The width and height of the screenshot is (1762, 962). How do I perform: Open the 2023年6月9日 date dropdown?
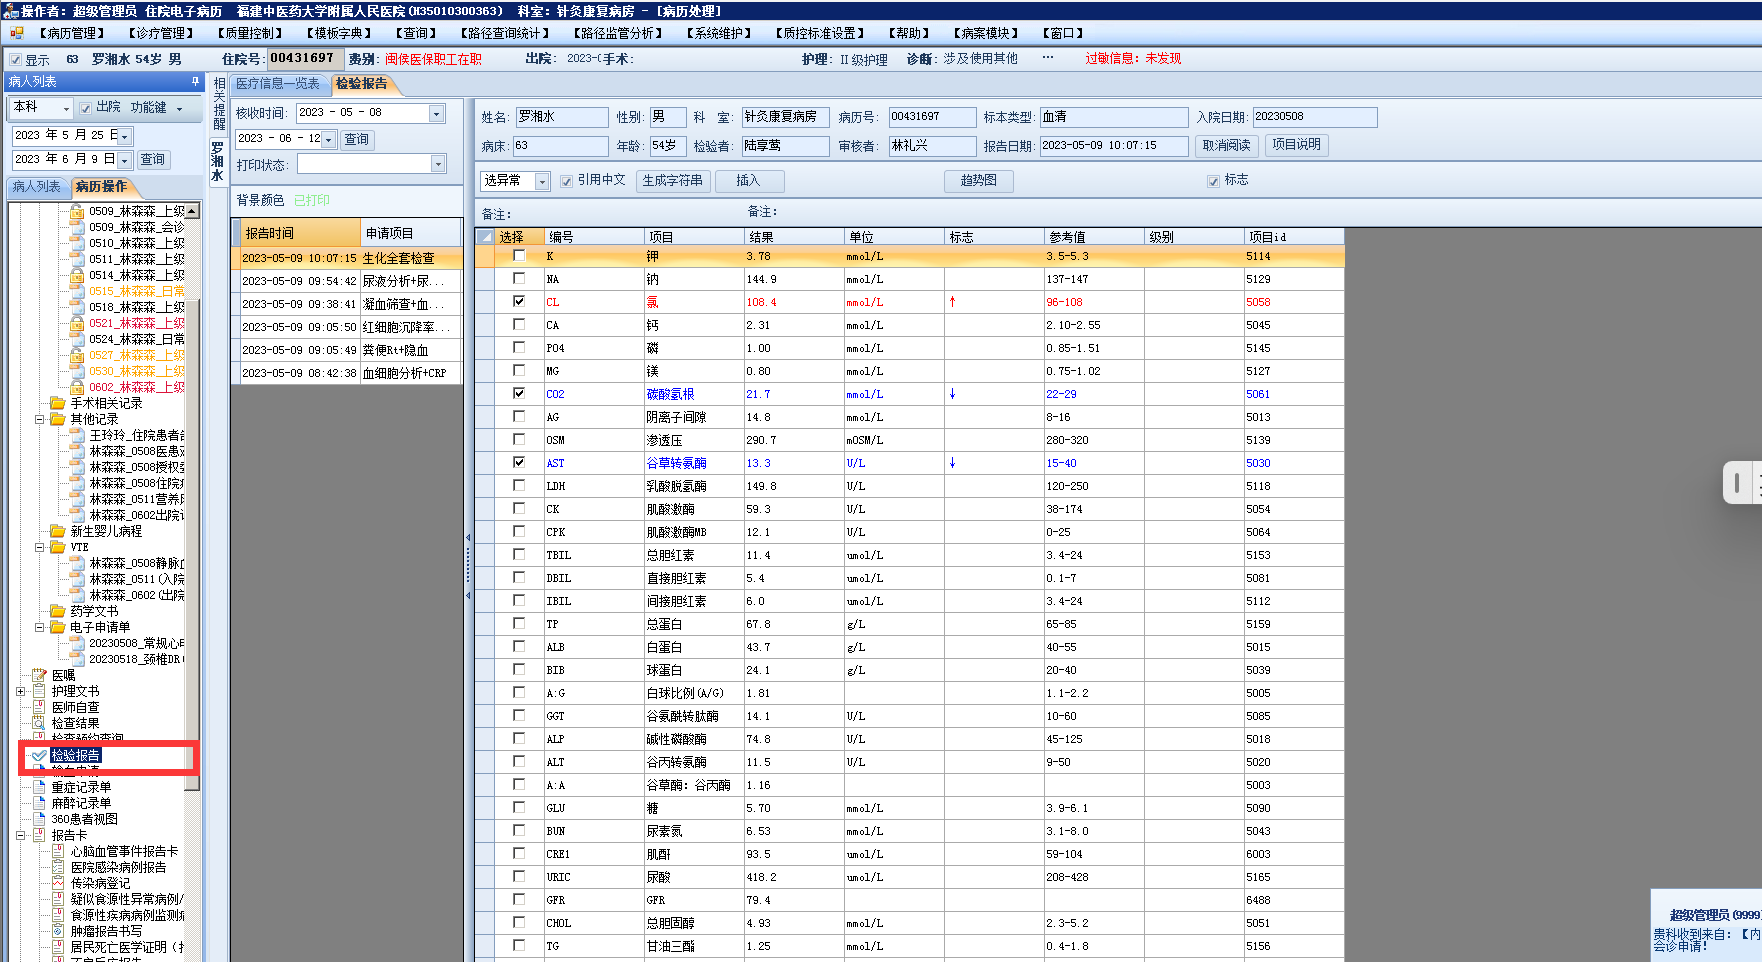(125, 160)
